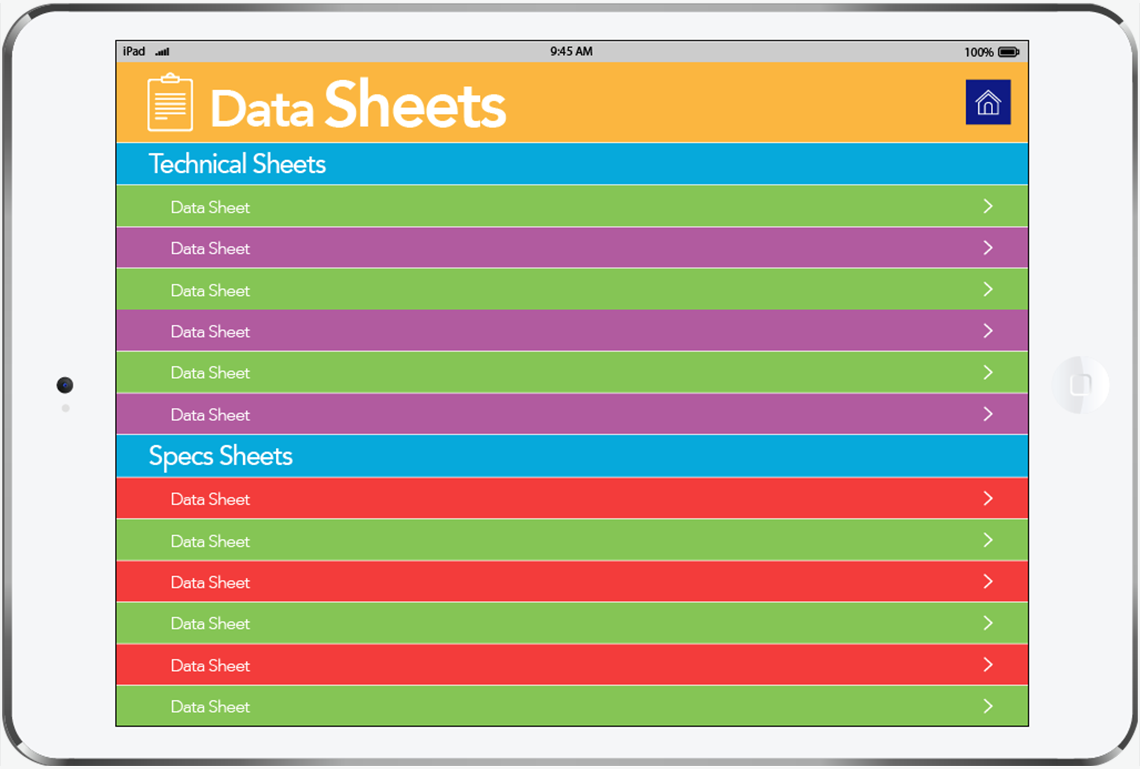Screen dimensions: 1140x769
Task: Click the "Data Sheet" label in the fifth Technical Sheets row
Action: tap(210, 373)
